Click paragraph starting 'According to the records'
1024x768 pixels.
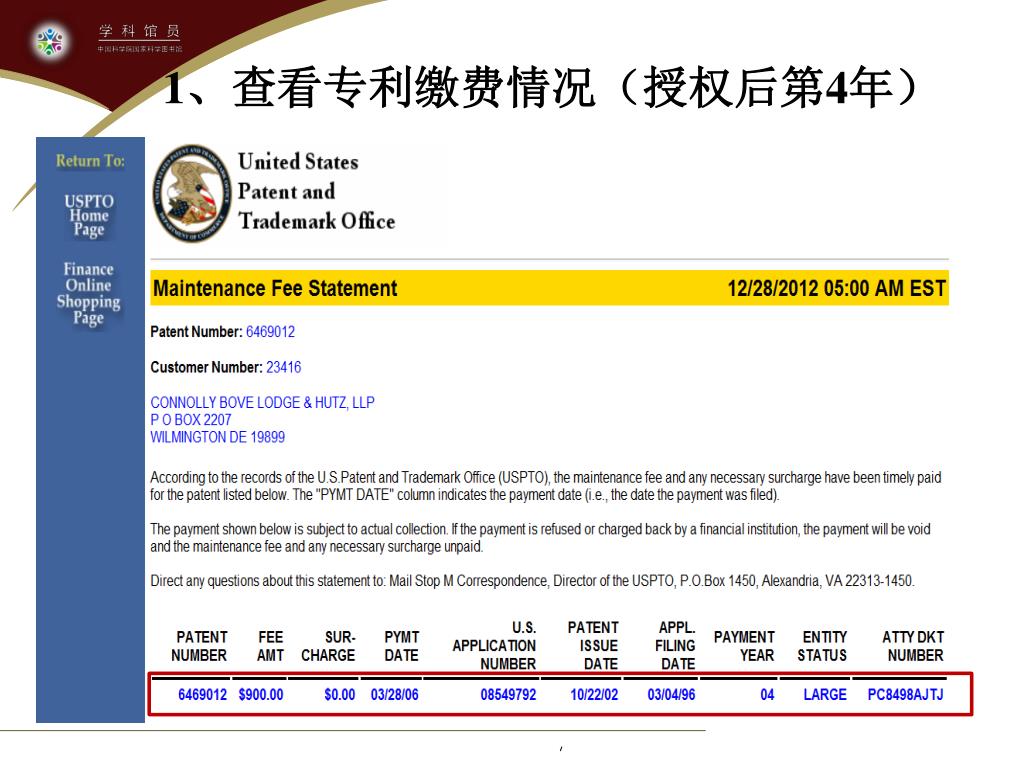click(x=545, y=486)
